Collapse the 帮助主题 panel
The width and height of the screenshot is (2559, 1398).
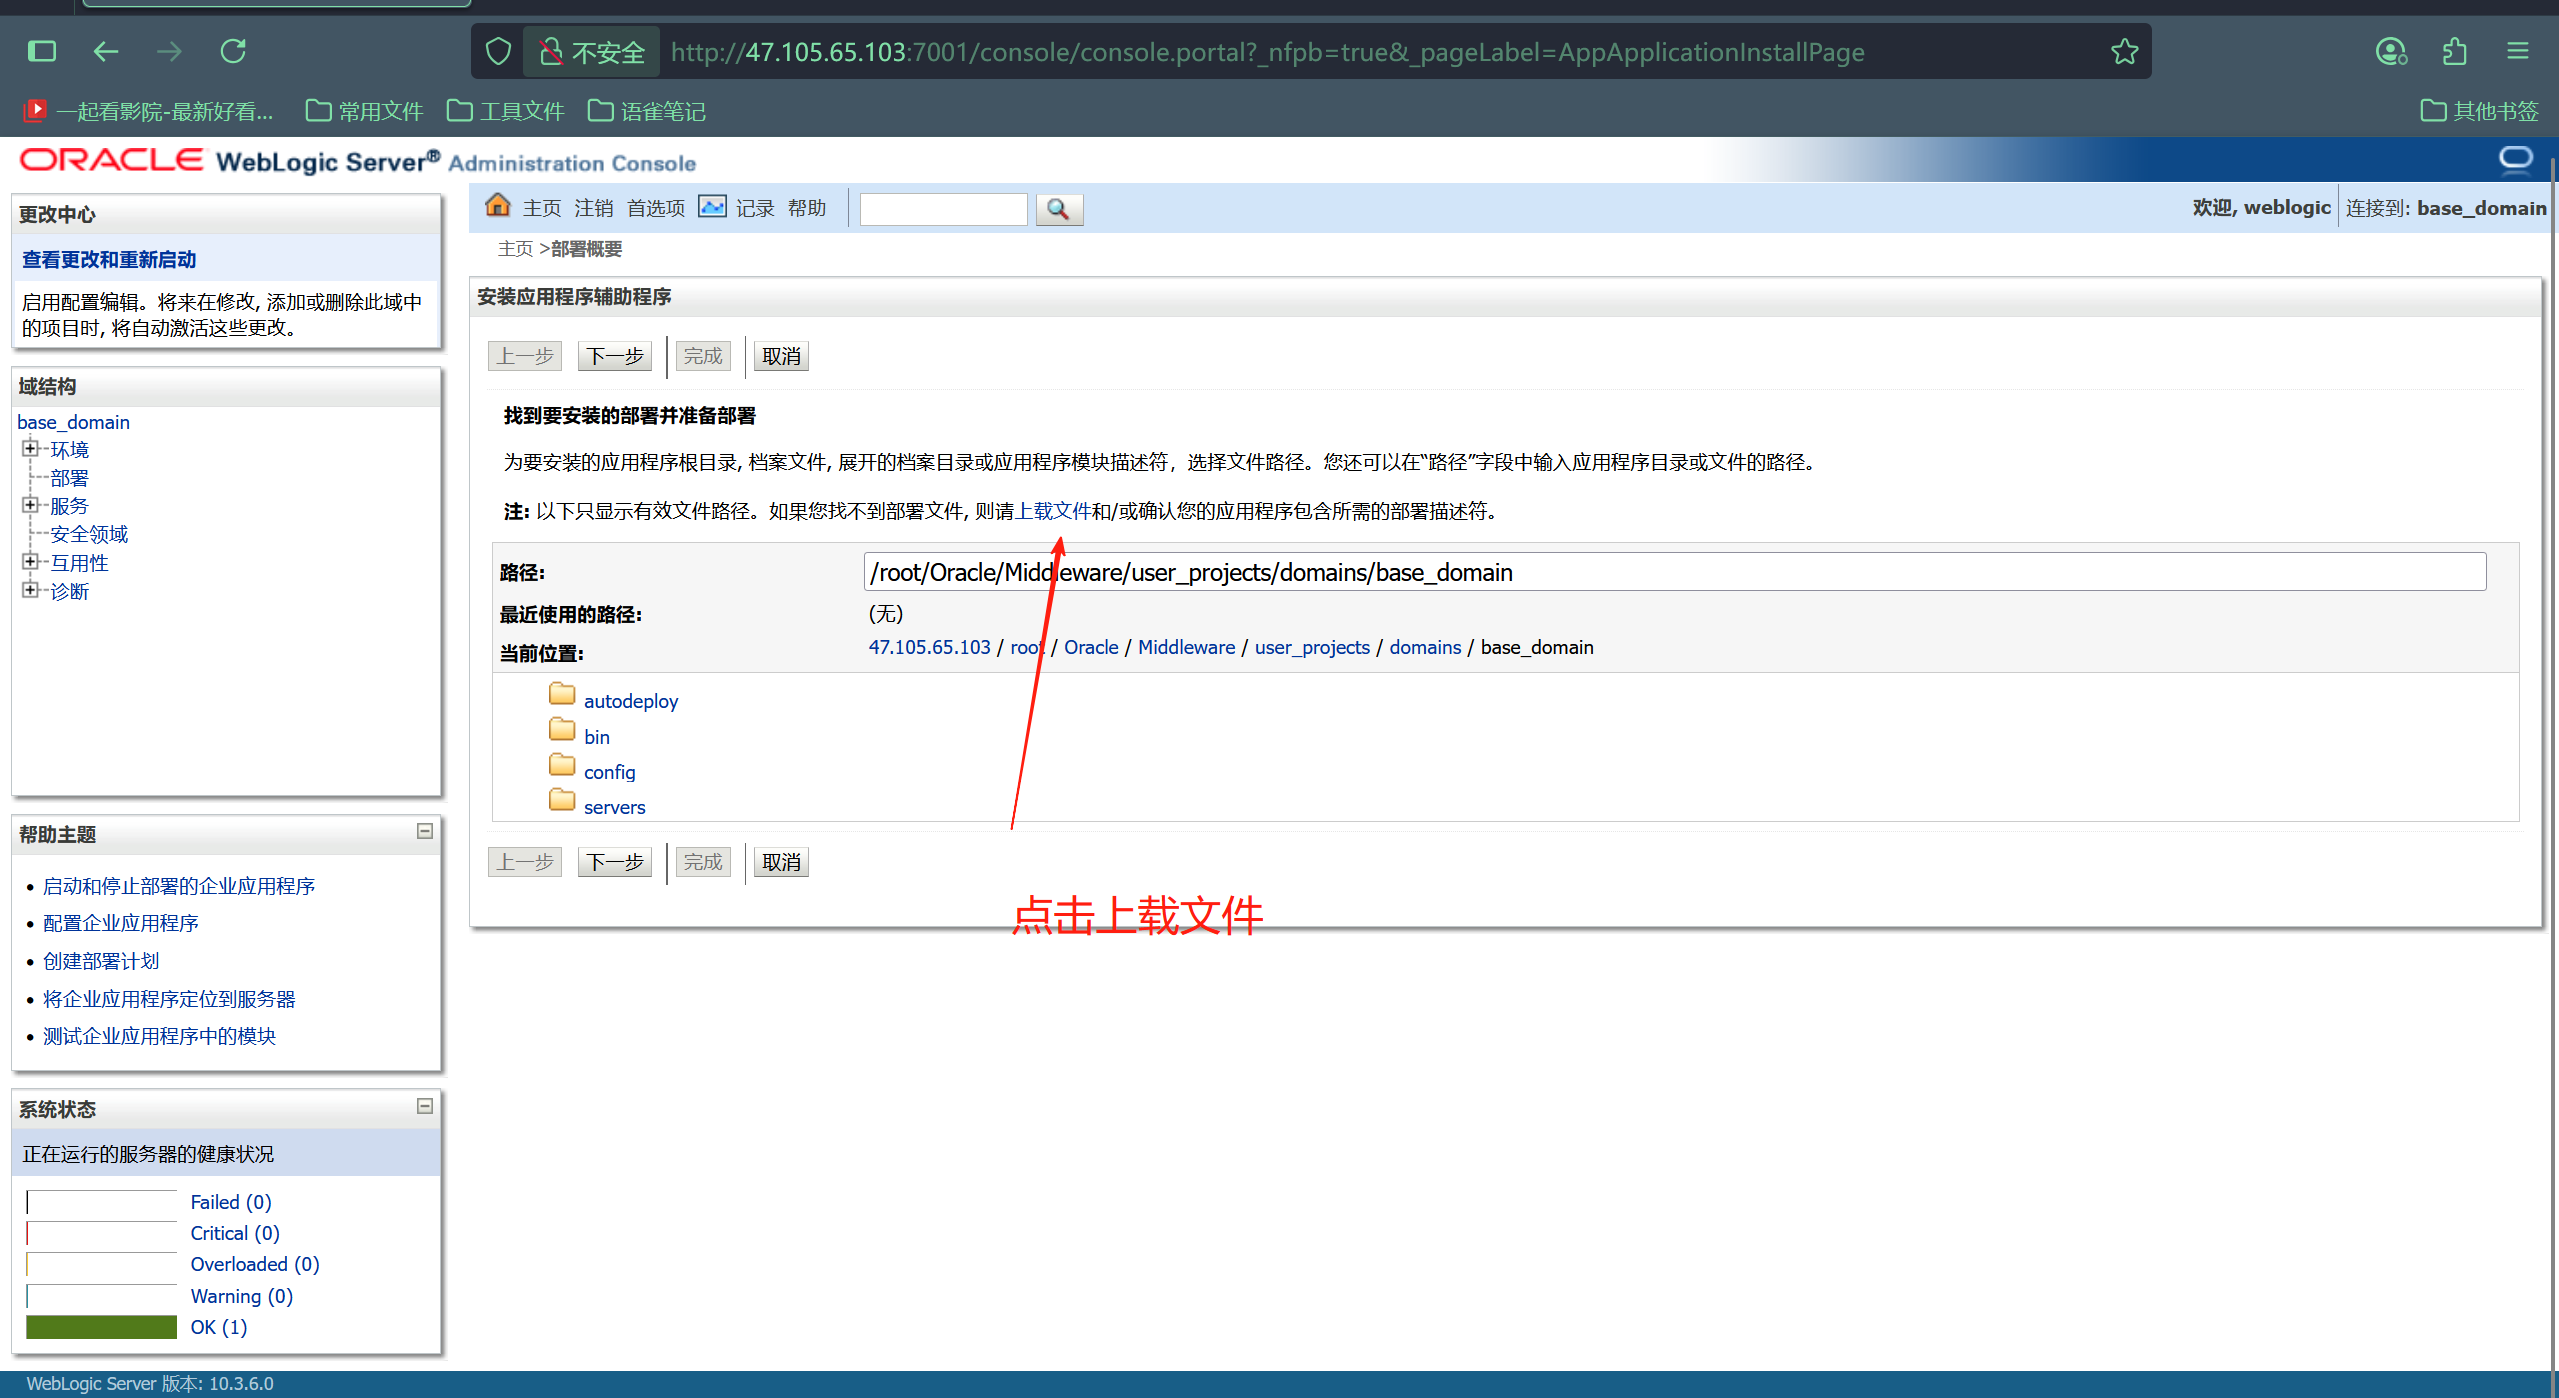[425, 831]
